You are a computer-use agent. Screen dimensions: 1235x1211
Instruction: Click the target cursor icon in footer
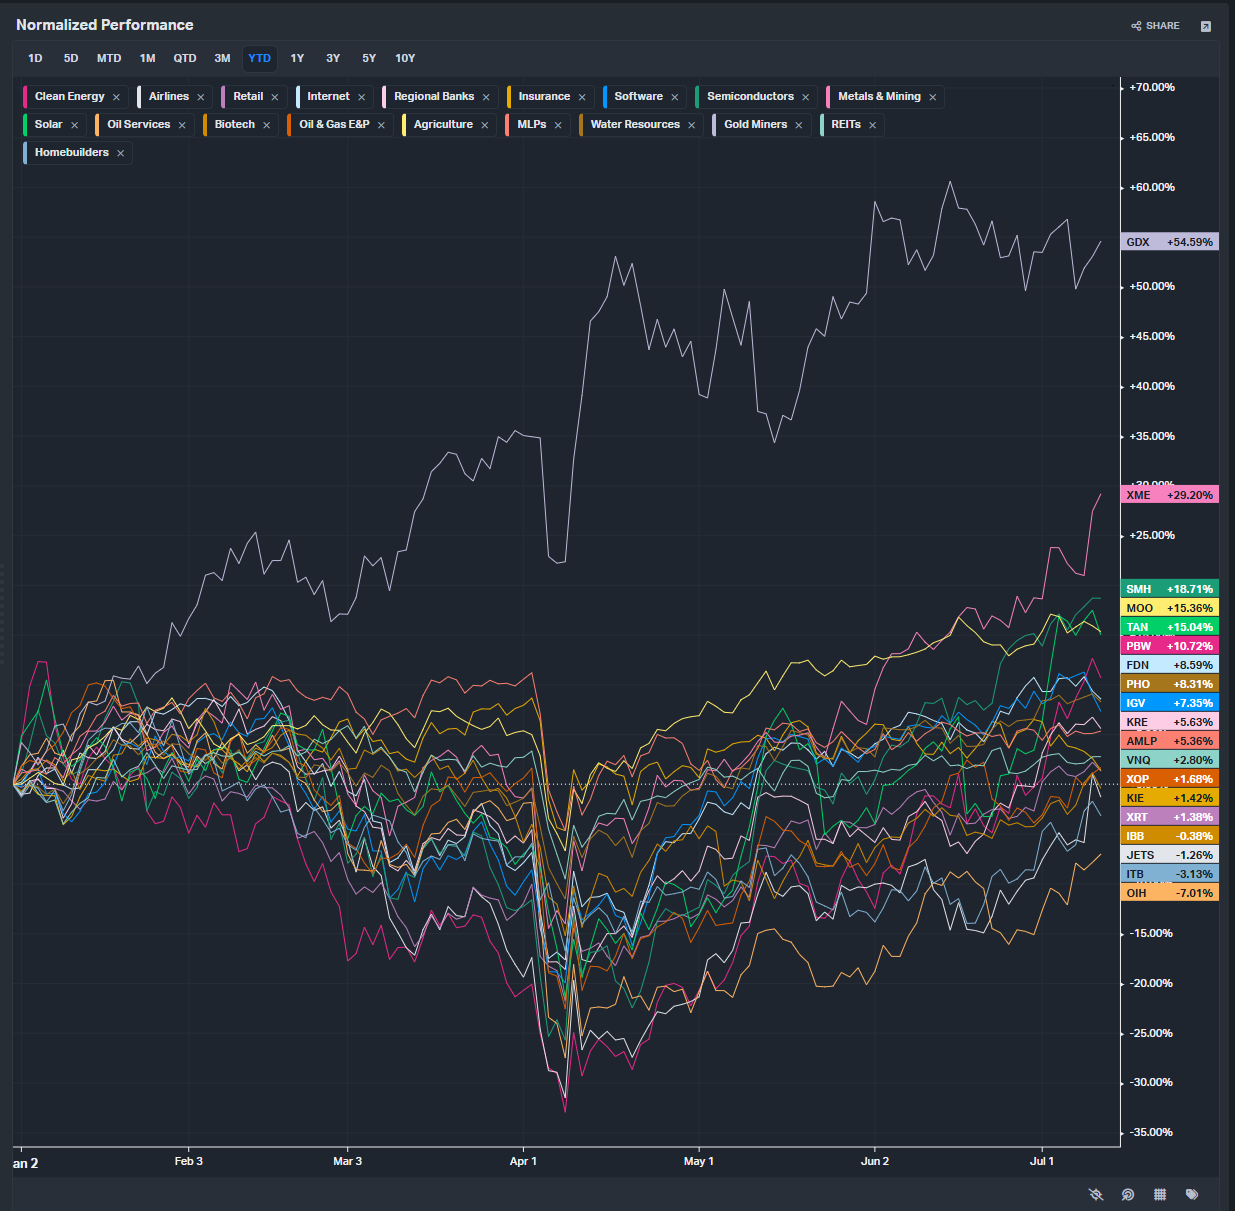point(1128,1194)
